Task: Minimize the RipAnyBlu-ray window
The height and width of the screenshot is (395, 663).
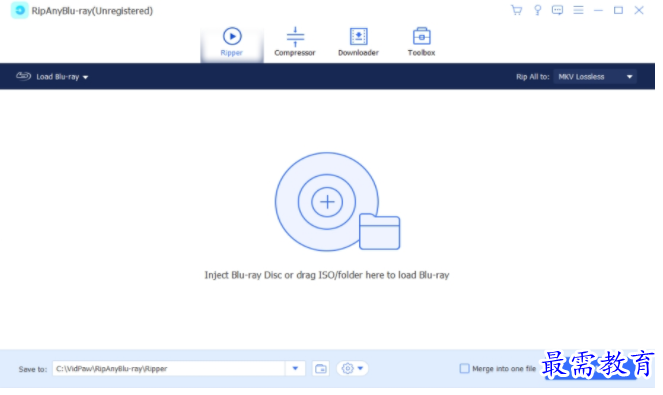Action: click(x=598, y=10)
